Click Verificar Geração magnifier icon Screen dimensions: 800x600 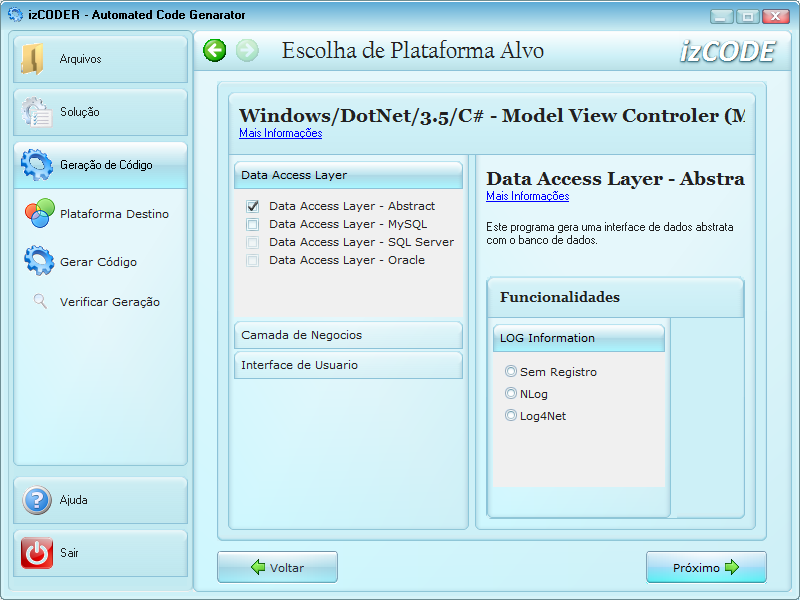pos(40,301)
